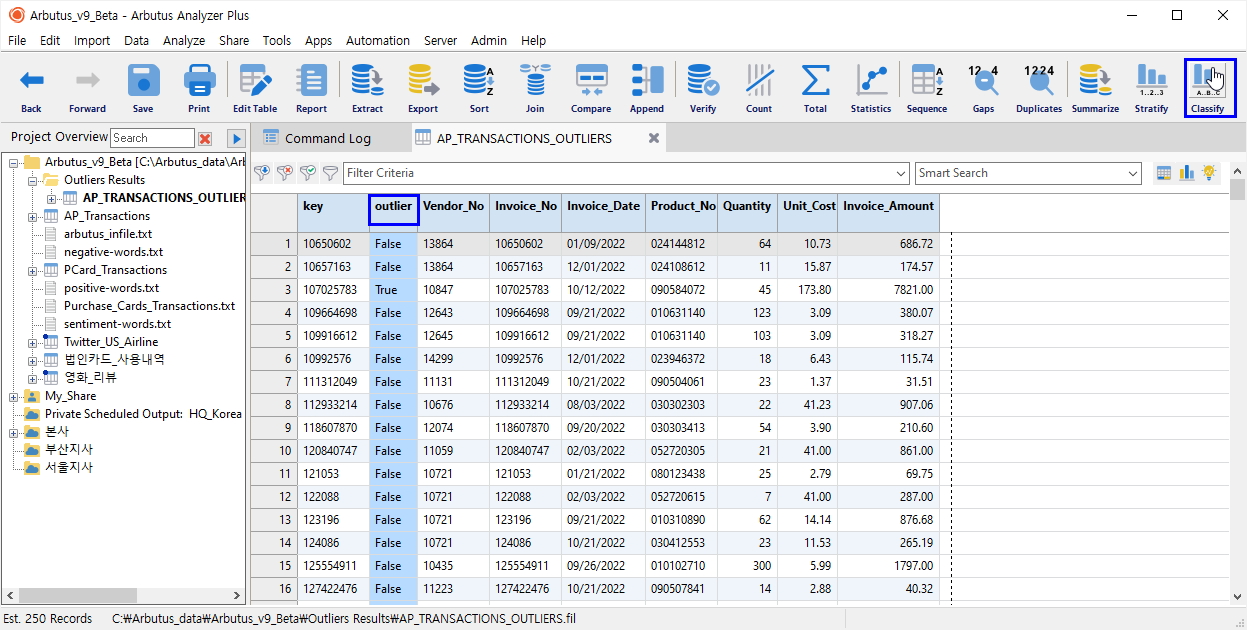Click the apply filter funnel icon
Viewport: 1247px width, 630px height.
tap(263, 173)
